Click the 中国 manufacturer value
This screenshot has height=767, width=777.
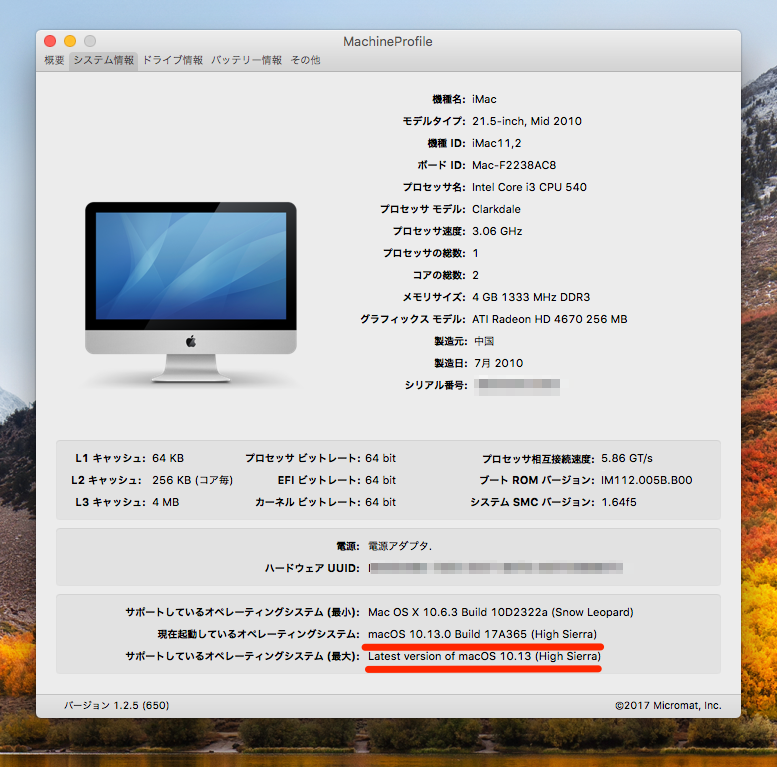(x=484, y=341)
